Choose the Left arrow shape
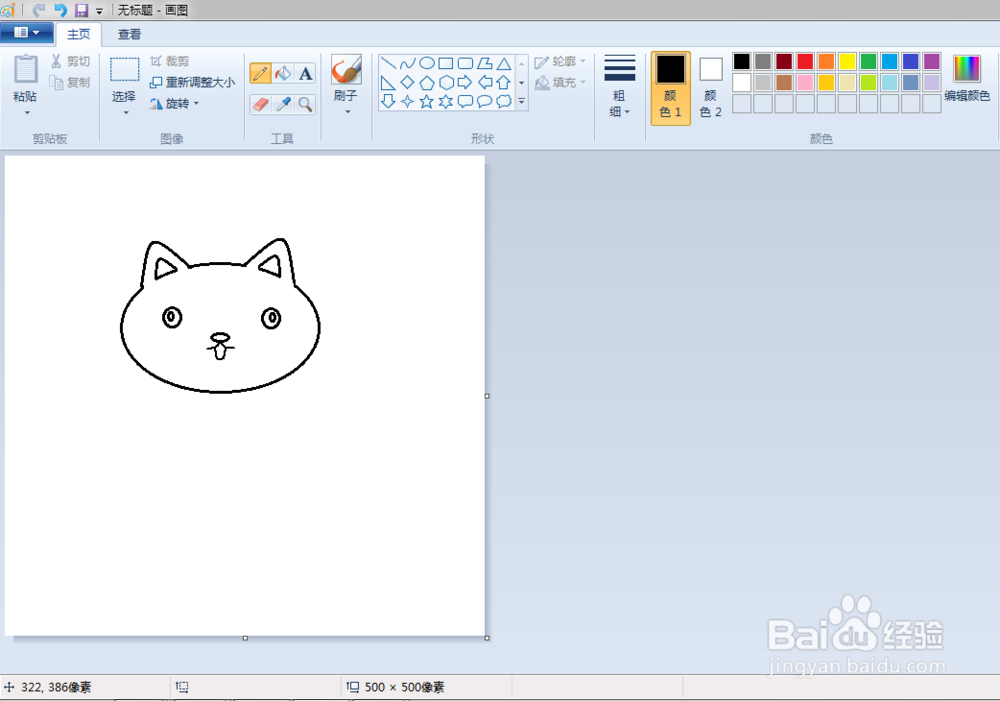 [485, 82]
